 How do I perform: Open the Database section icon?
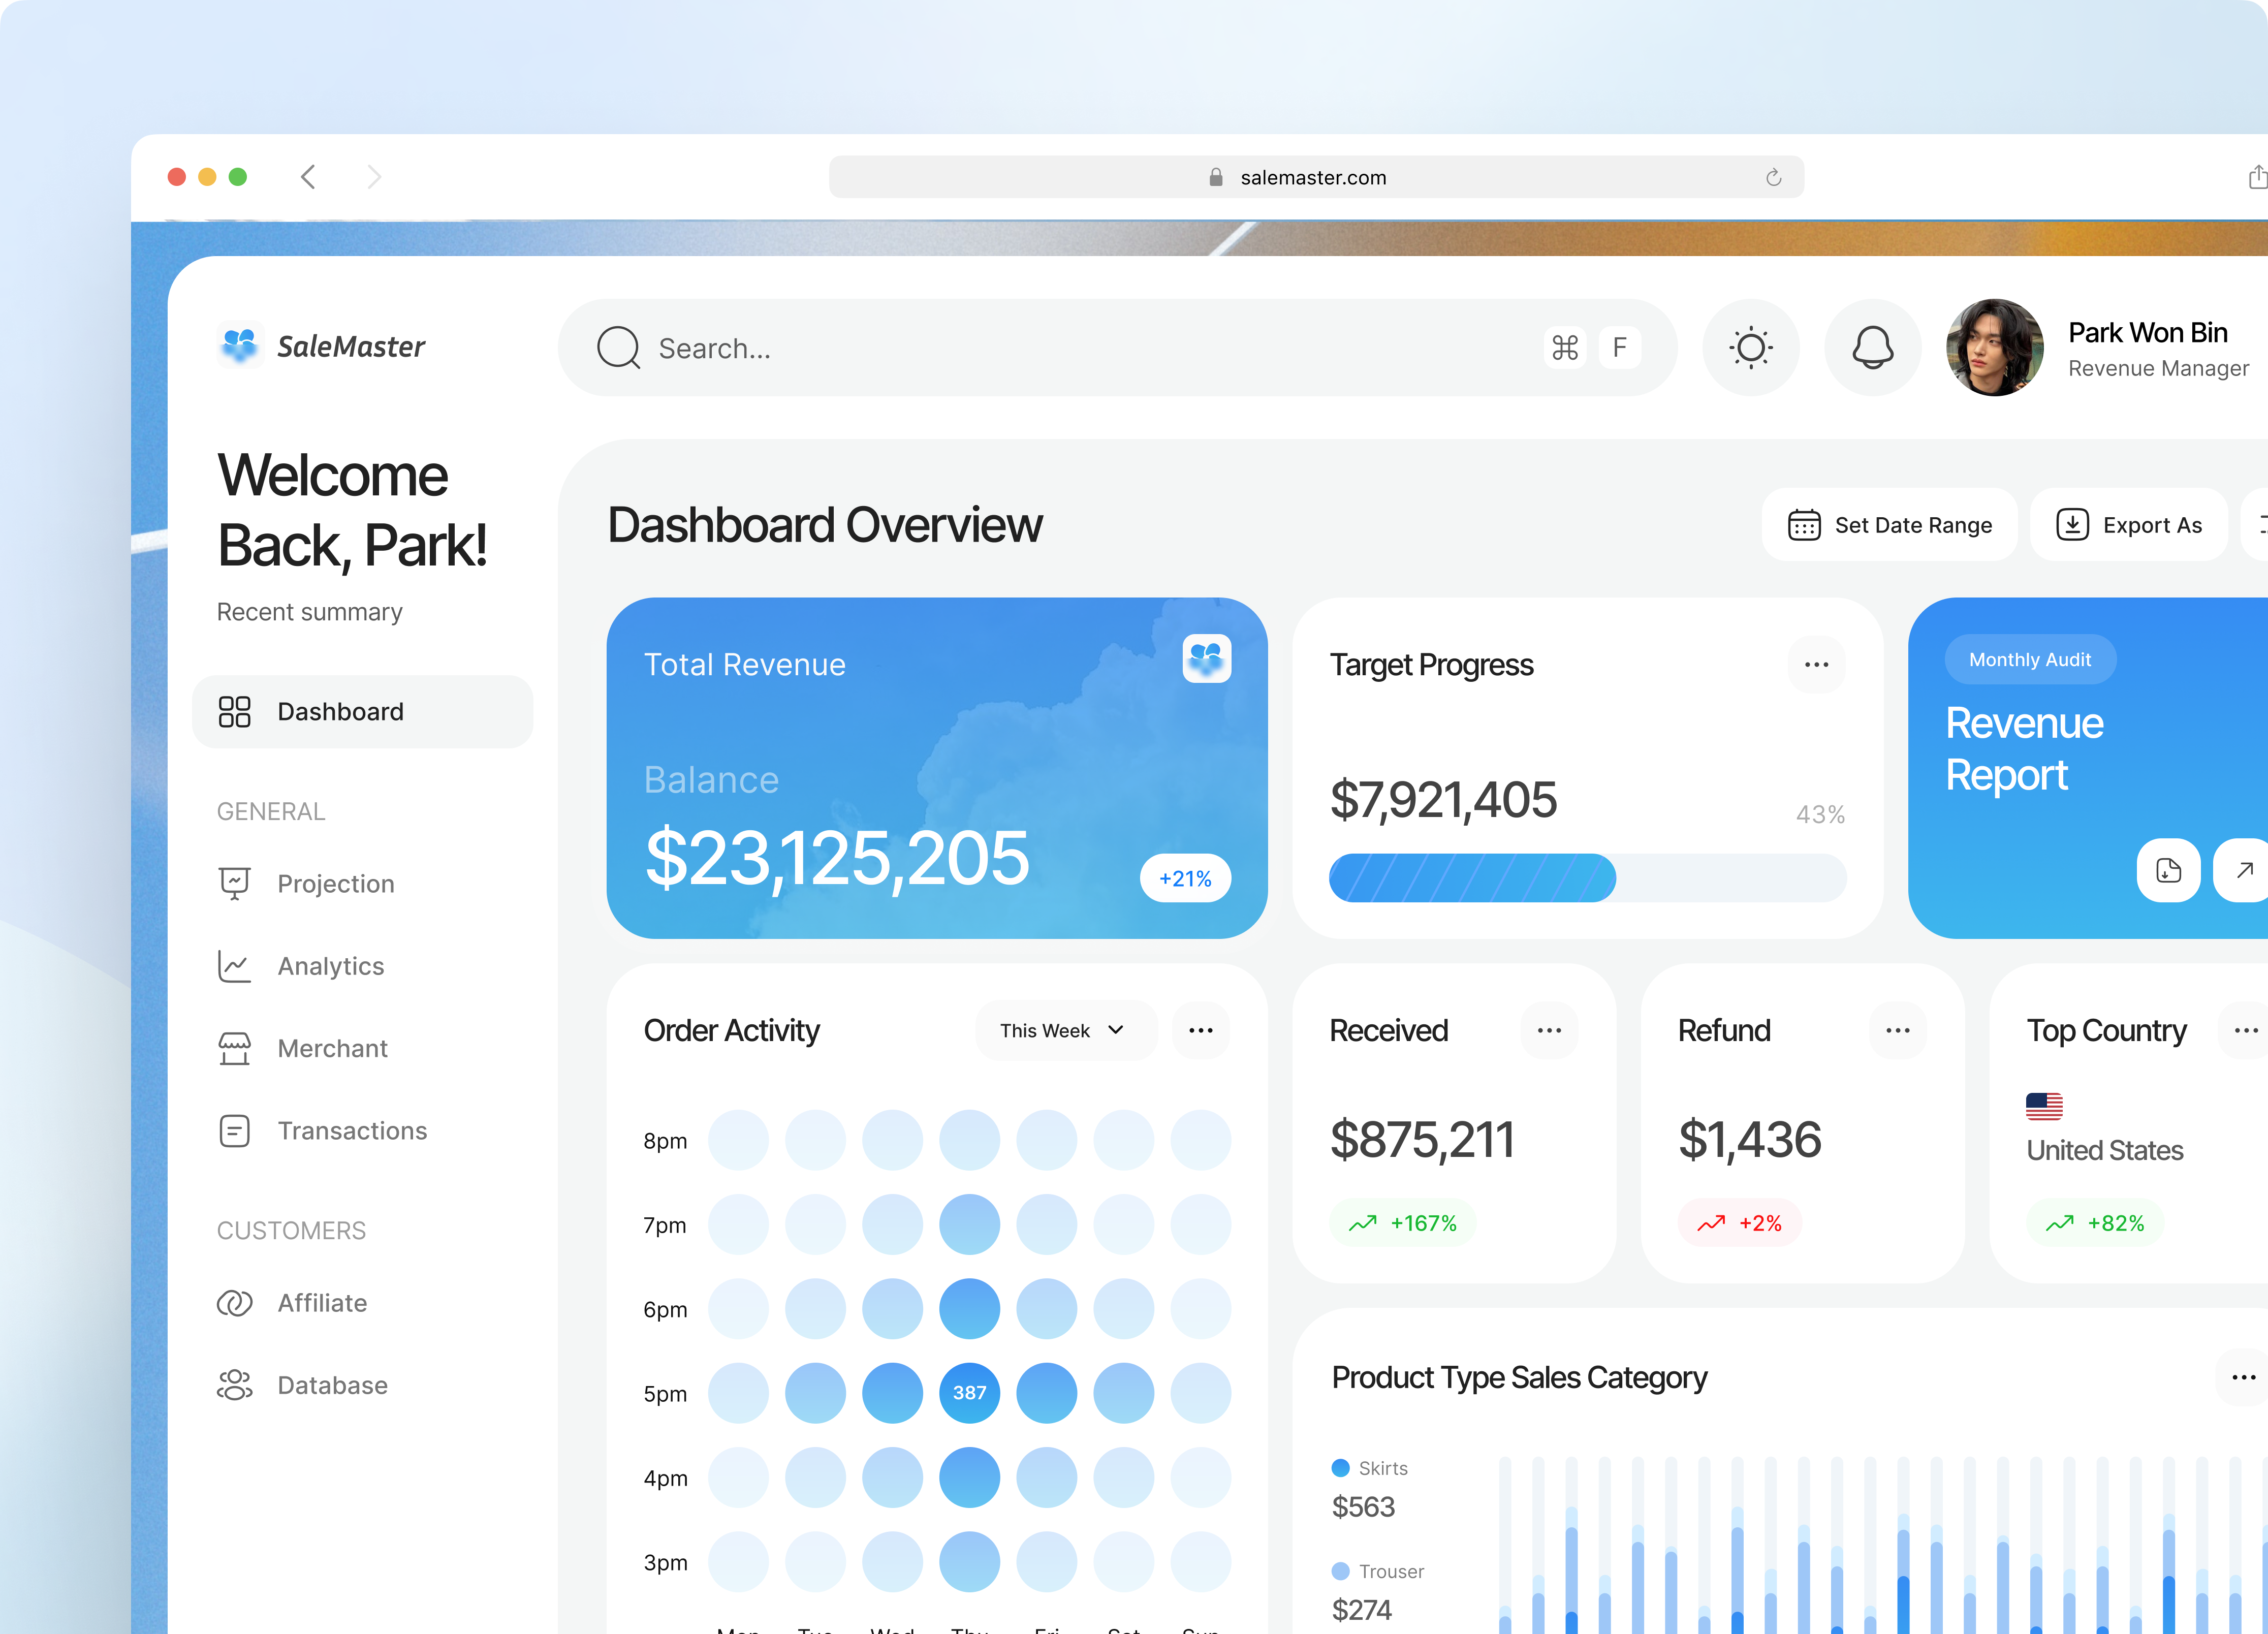point(234,1385)
